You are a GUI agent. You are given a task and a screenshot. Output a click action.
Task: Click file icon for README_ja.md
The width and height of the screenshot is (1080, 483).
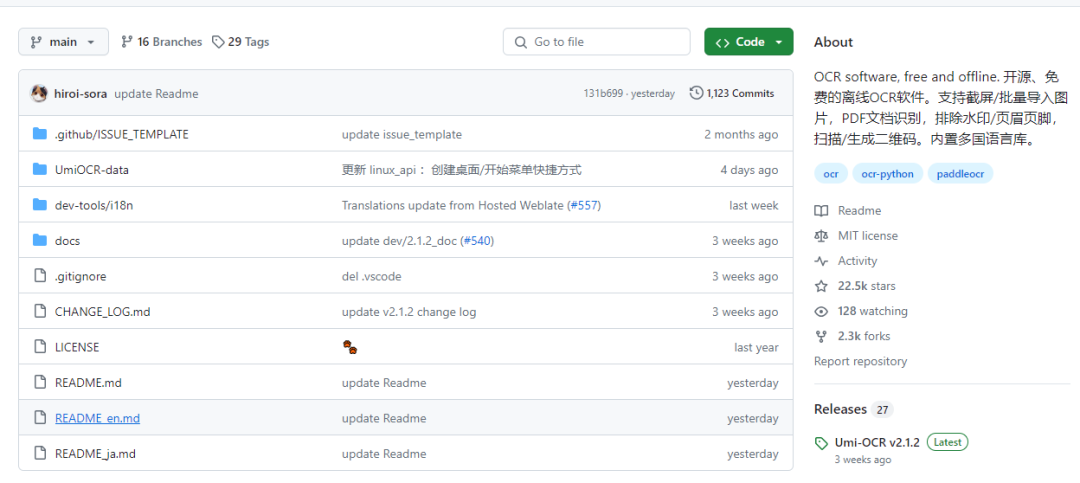click(40, 453)
